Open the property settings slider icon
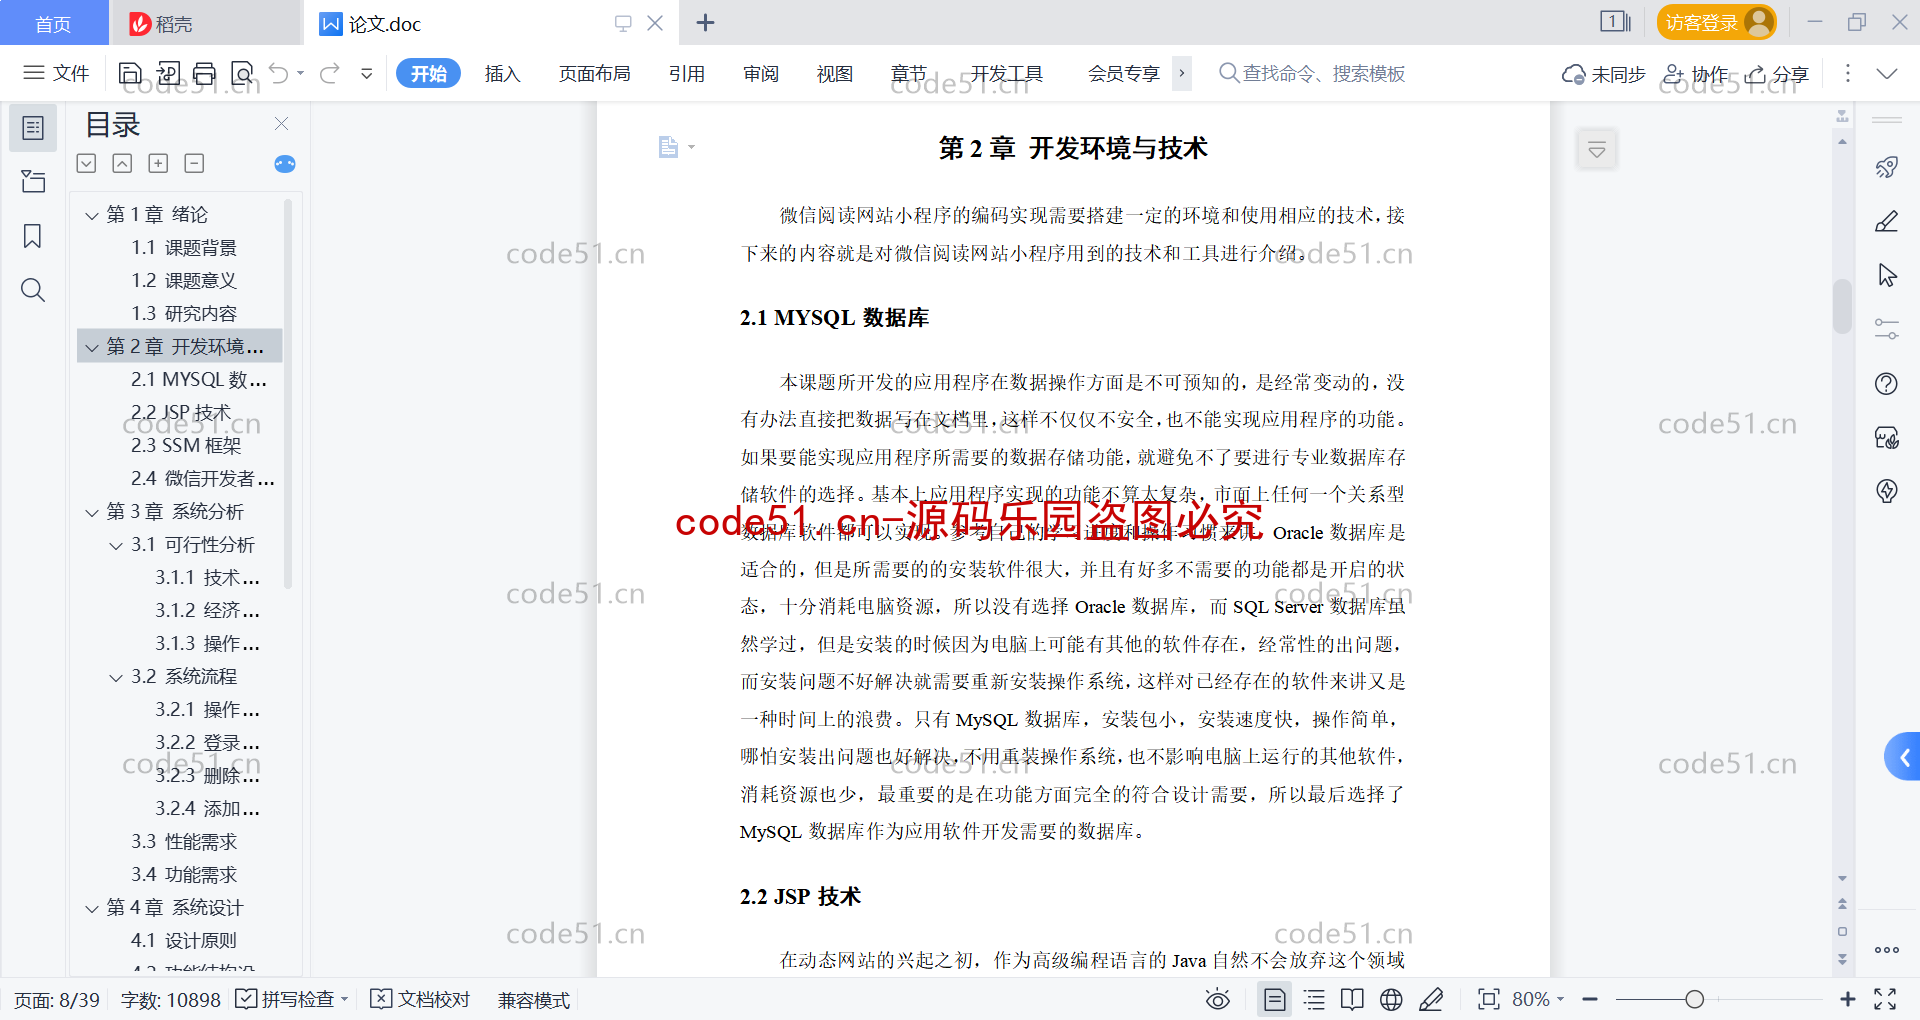Viewport: 1920px width, 1020px height. (1887, 329)
